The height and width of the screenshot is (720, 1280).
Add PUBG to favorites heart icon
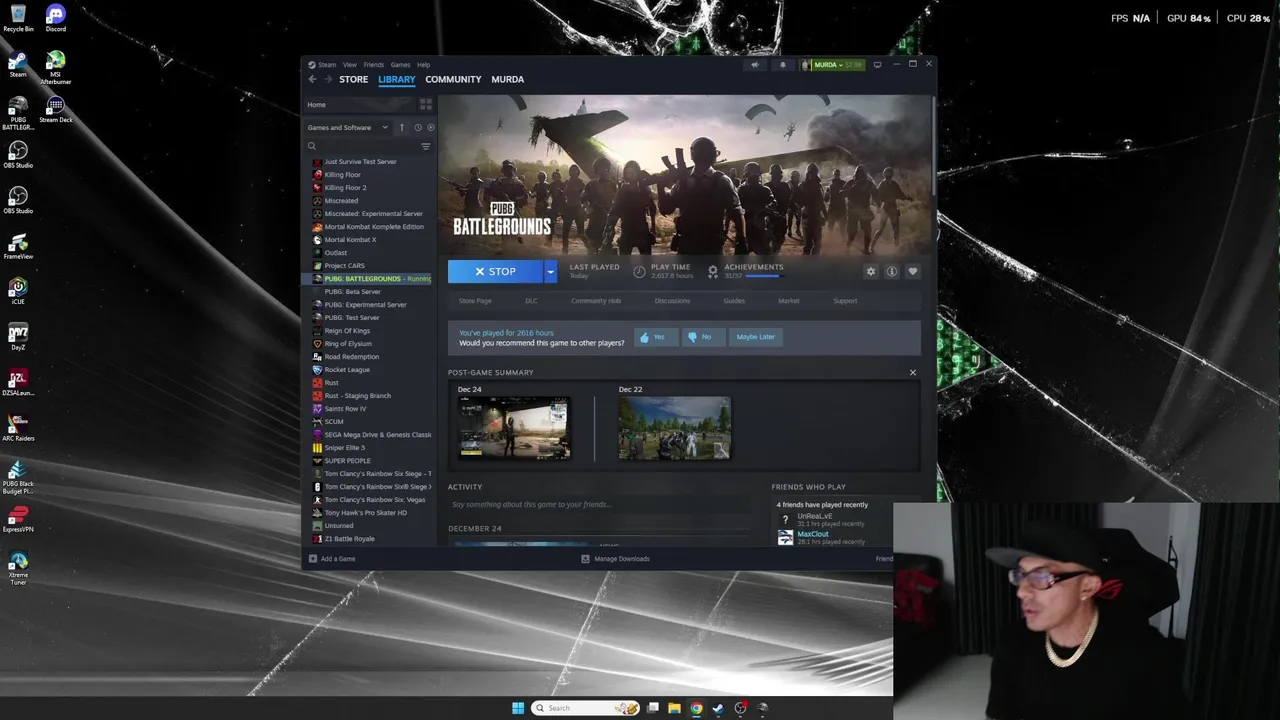[x=912, y=271]
